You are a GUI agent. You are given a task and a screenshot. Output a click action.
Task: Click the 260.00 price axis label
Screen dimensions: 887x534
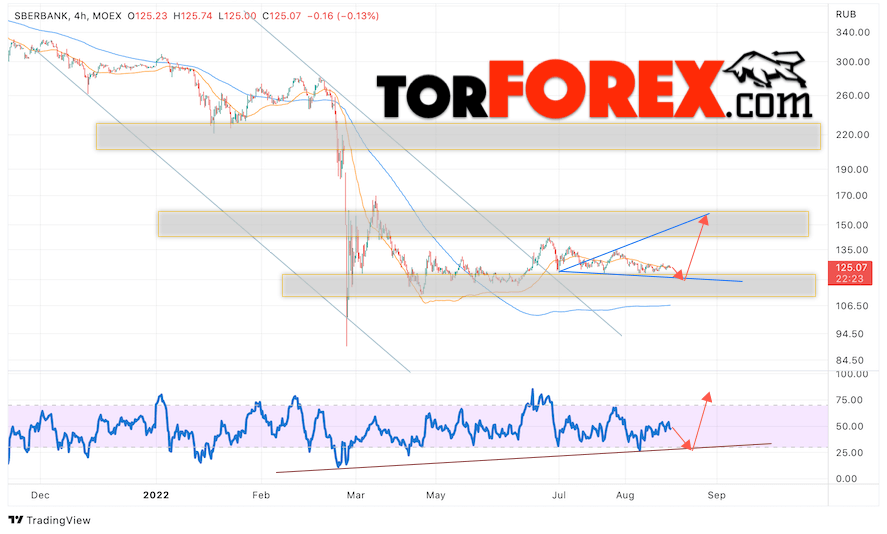pyautogui.click(x=852, y=96)
